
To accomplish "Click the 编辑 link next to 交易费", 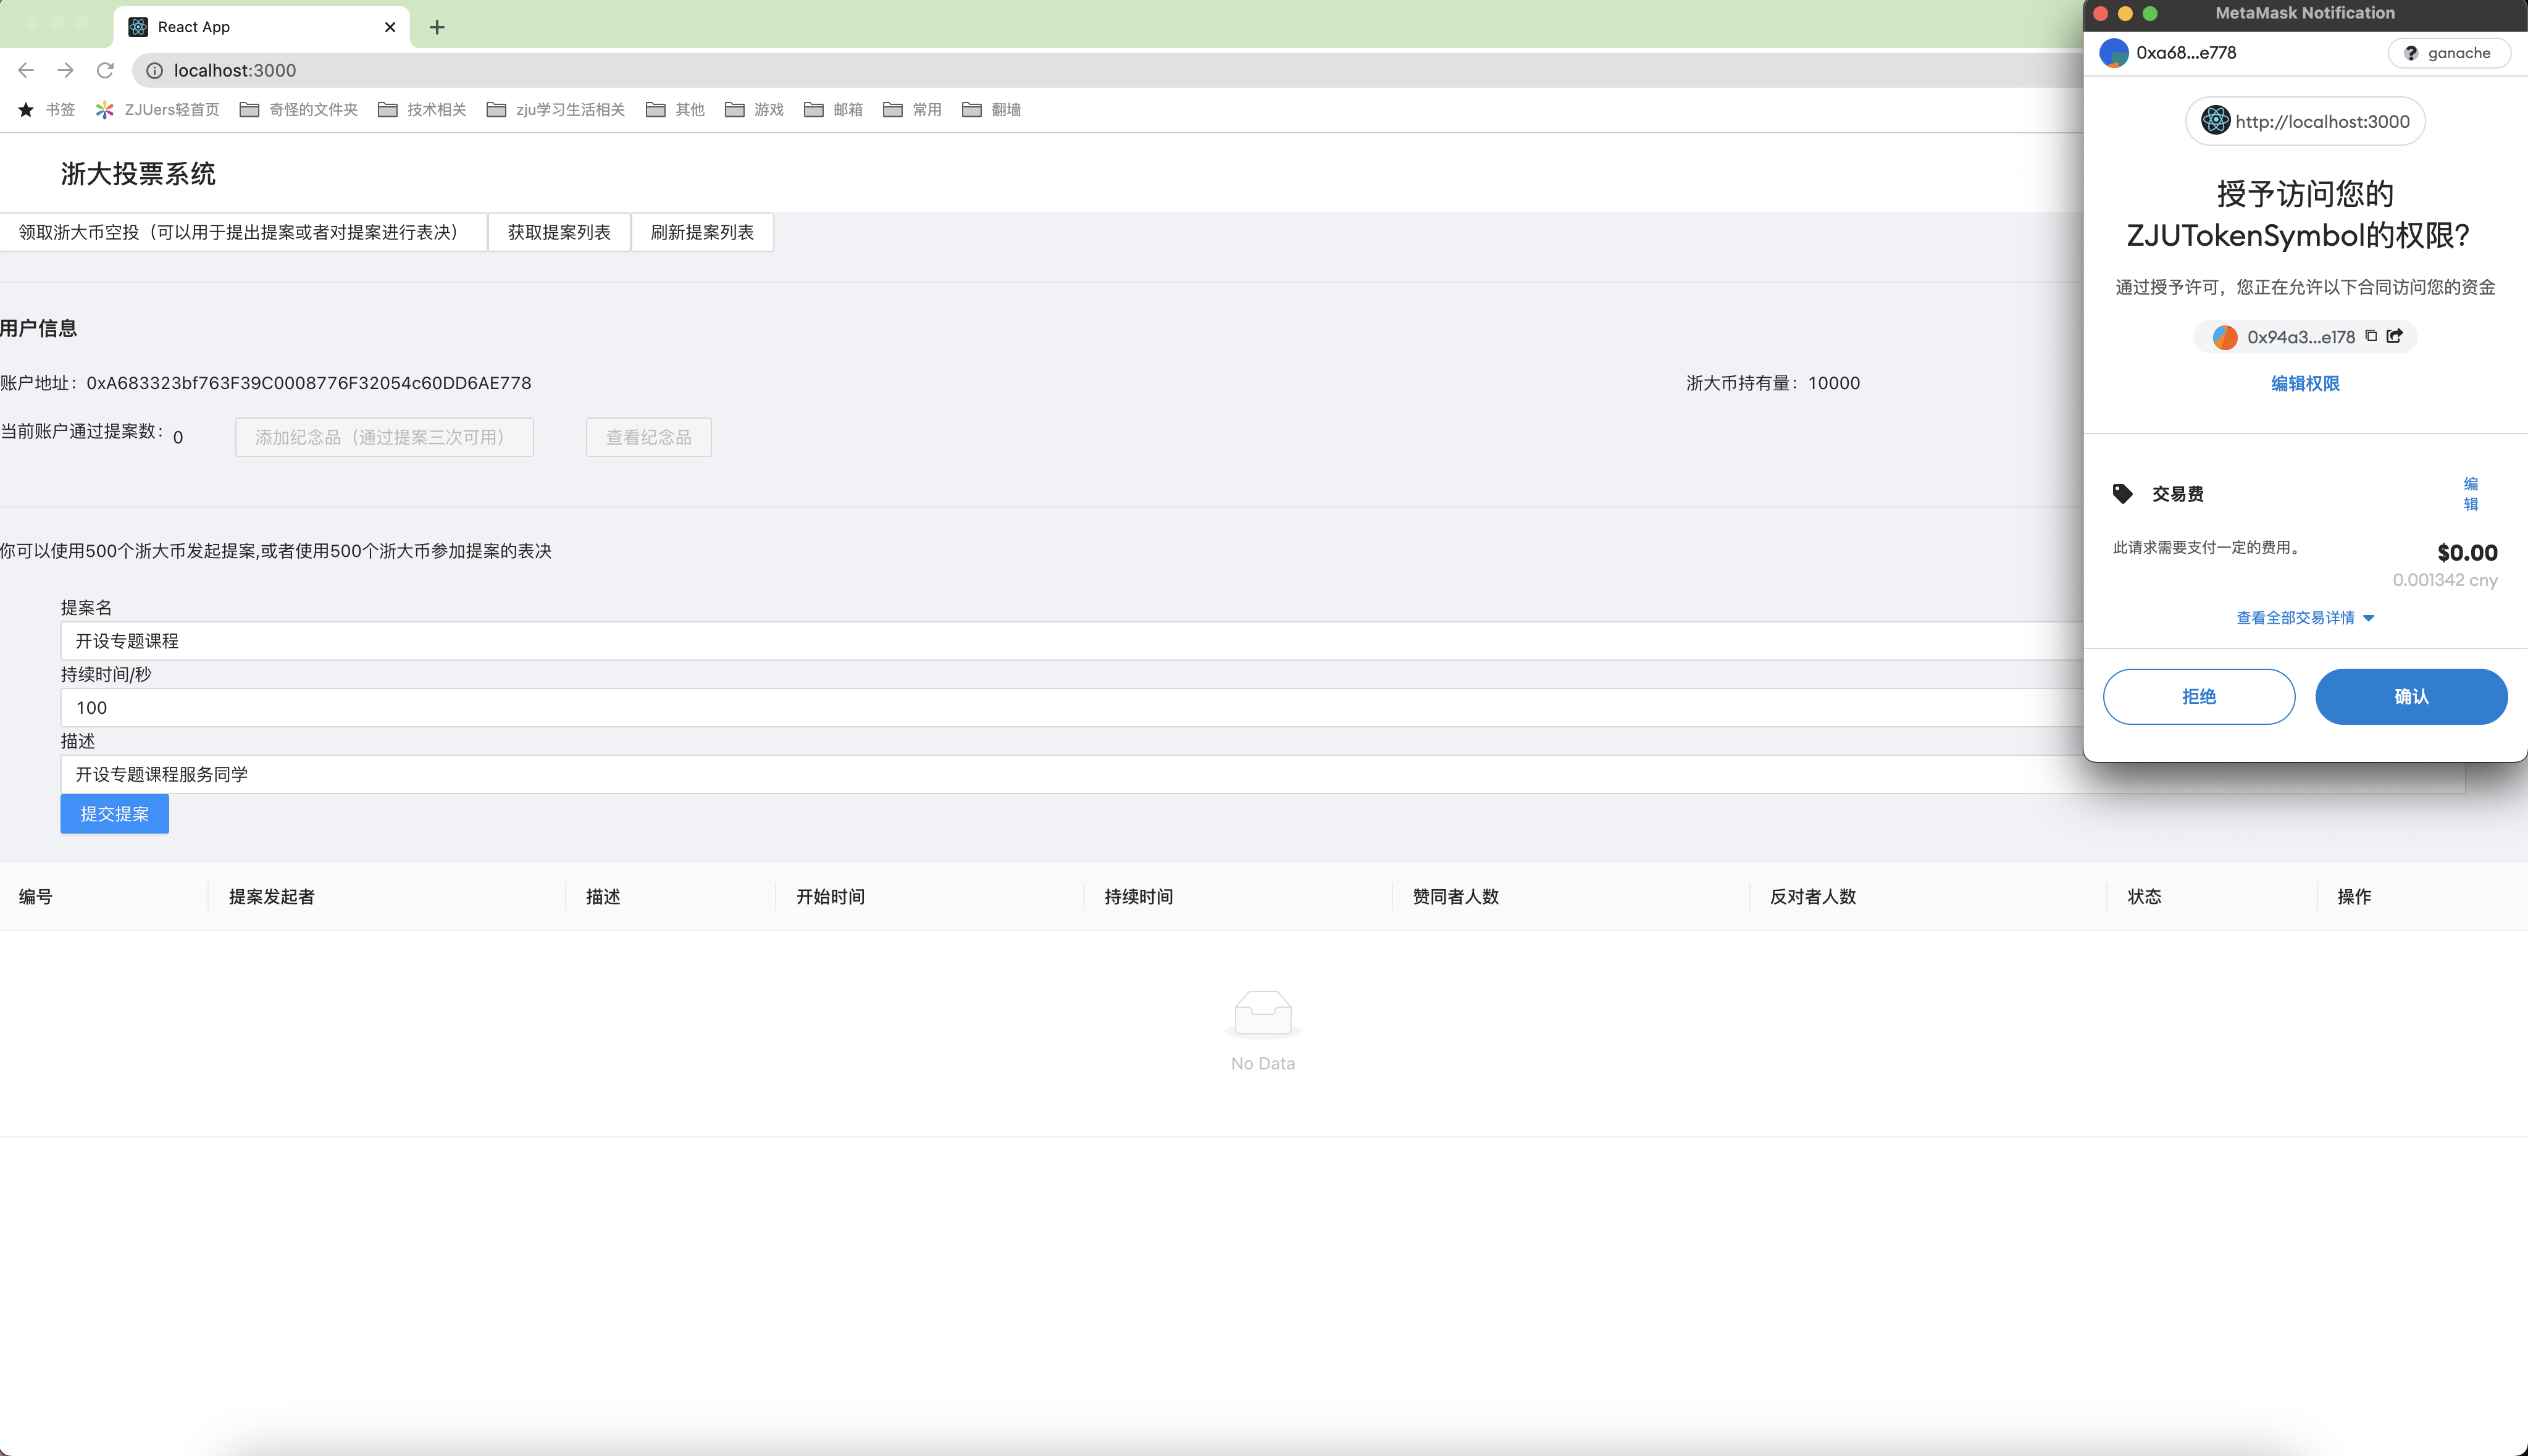I will pos(2470,493).
